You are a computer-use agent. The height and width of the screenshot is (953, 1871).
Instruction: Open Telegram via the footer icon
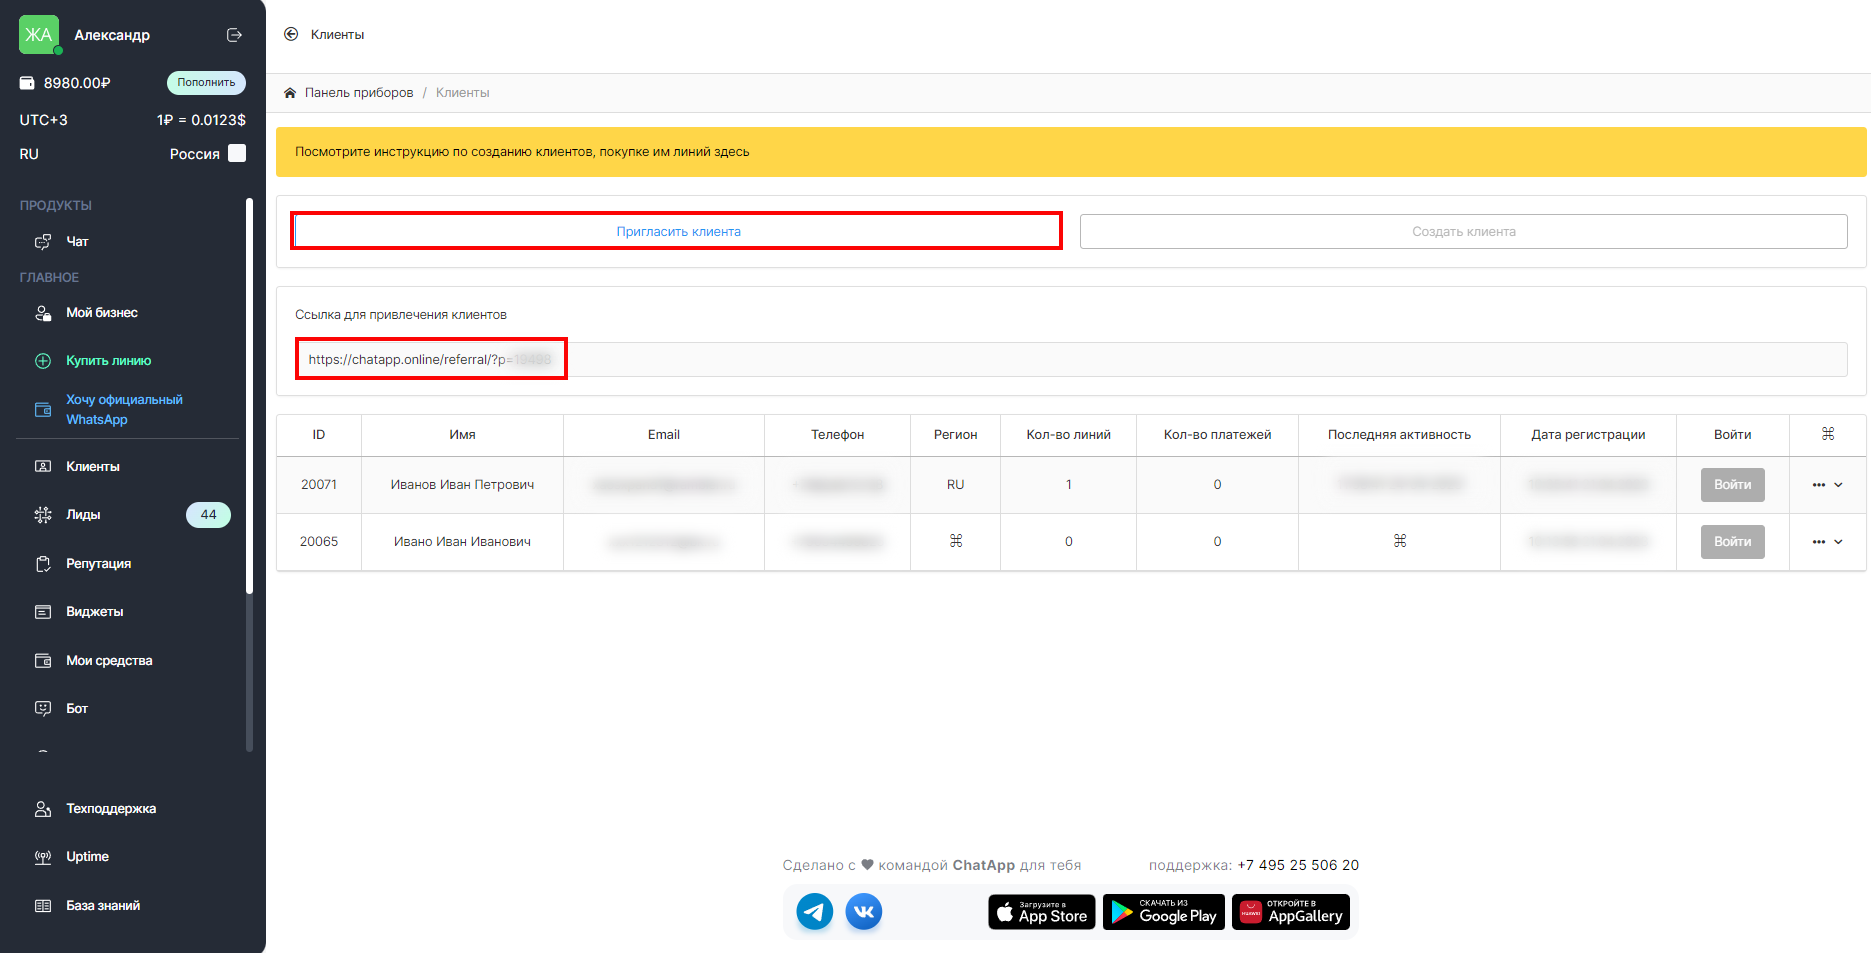click(x=814, y=912)
